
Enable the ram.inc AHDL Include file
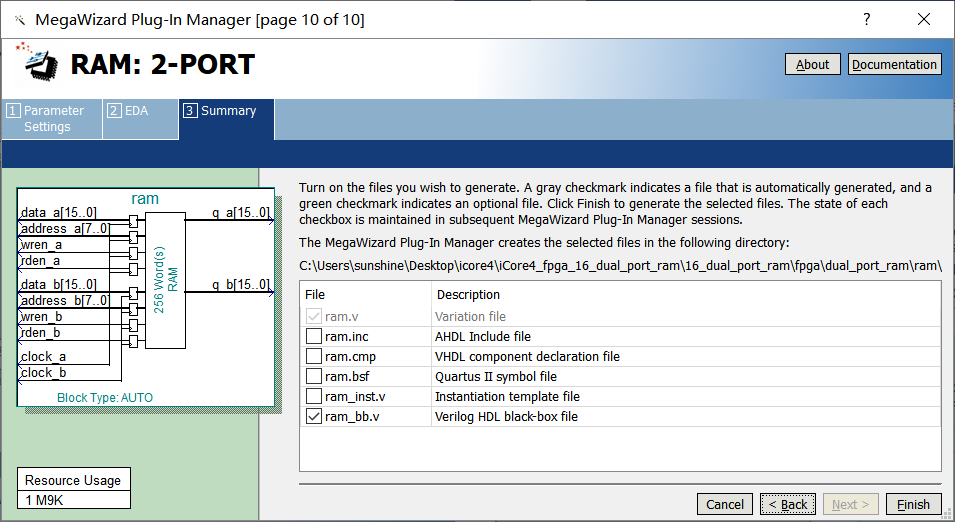click(314, 337)
